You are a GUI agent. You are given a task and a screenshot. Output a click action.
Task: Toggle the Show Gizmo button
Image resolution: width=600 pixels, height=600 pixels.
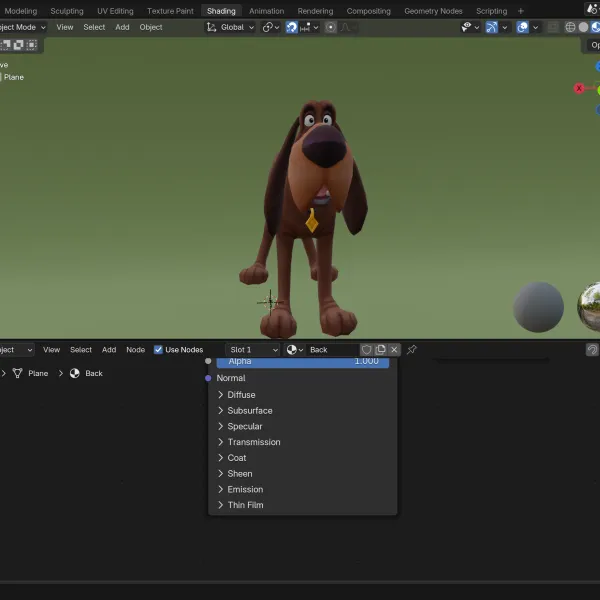coord(491,27)
